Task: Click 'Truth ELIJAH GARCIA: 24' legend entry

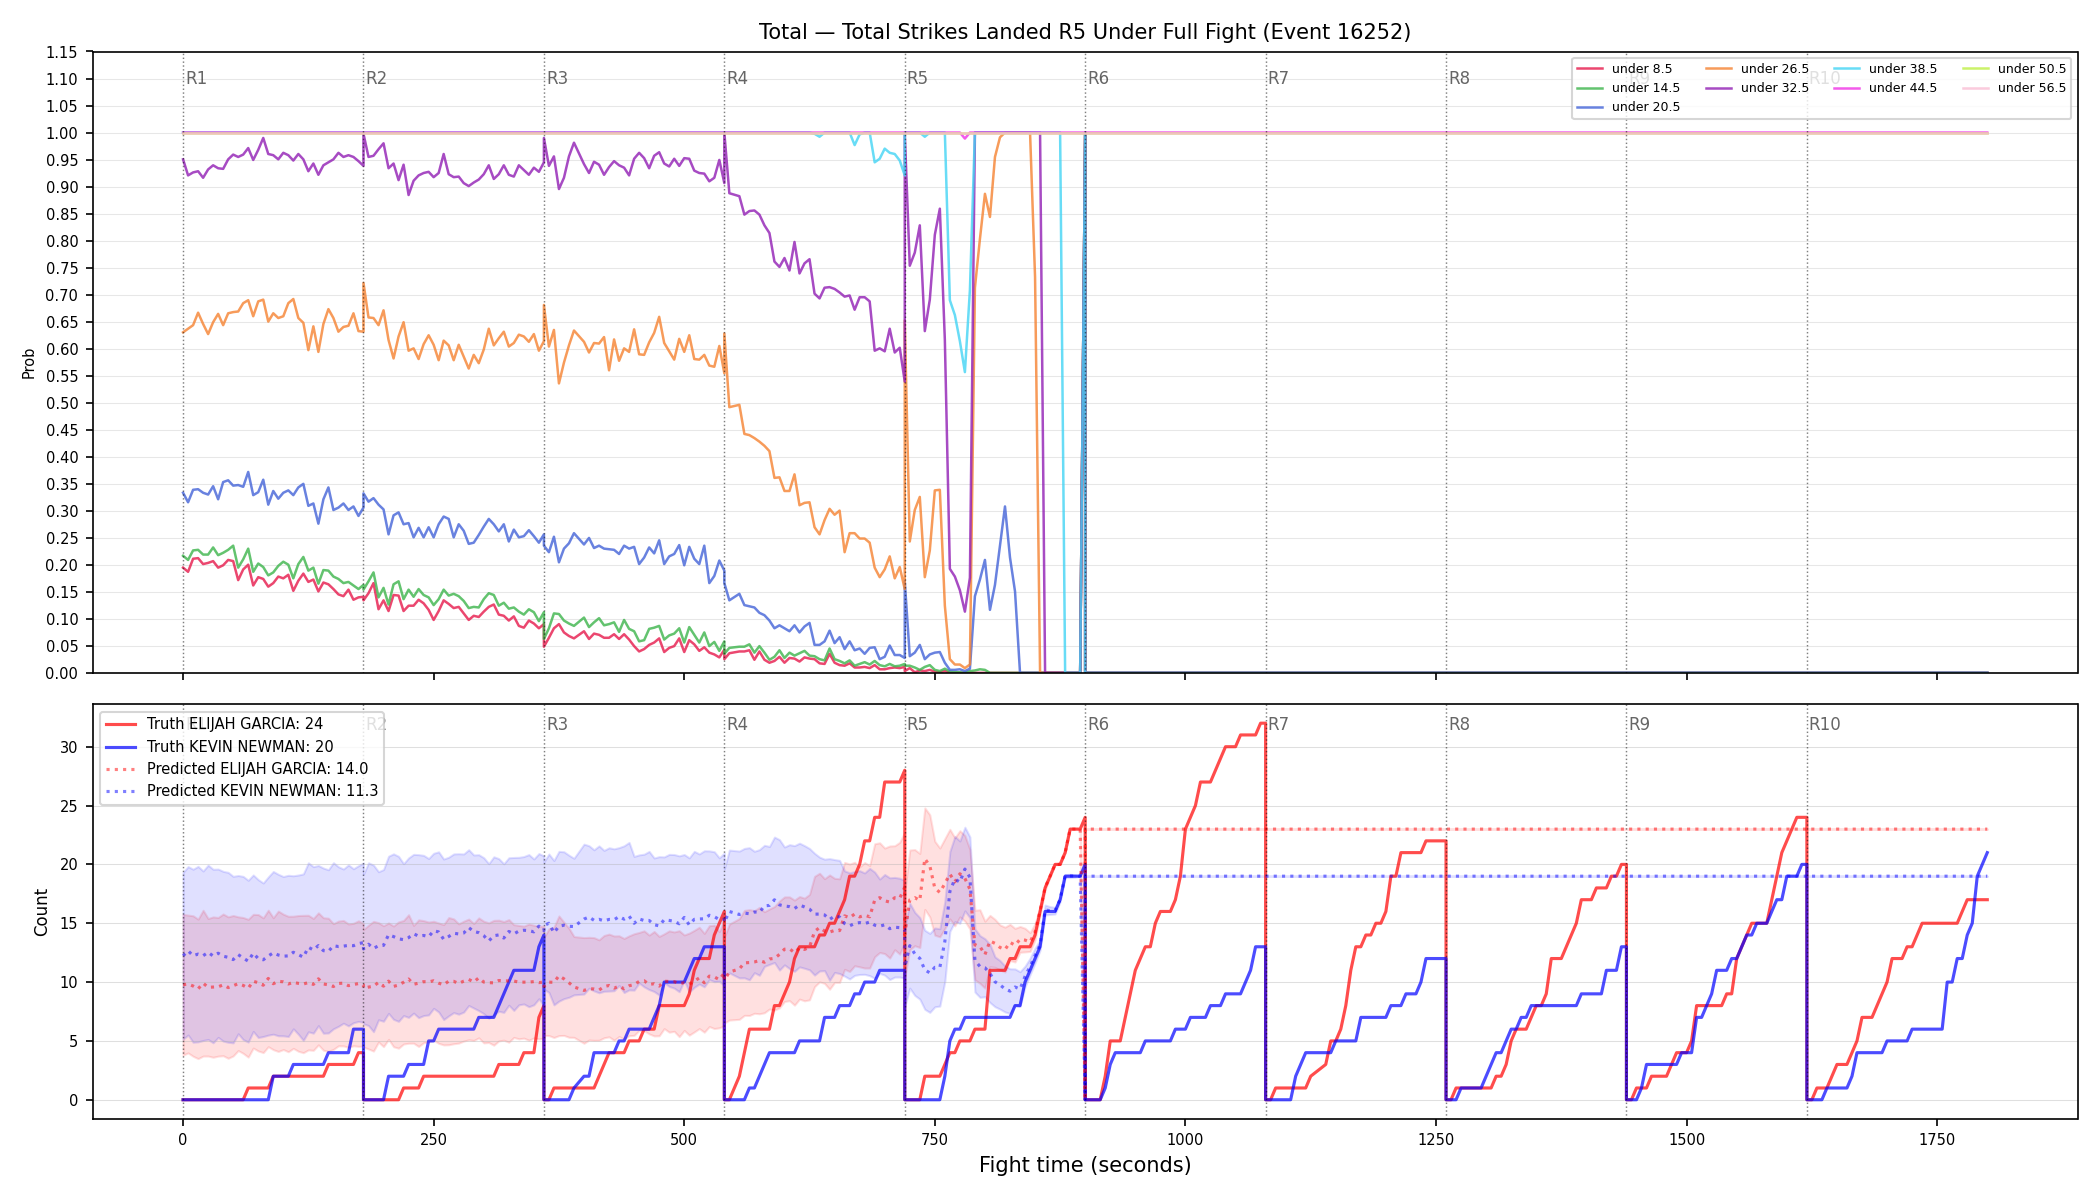Action: coord(235,724)
